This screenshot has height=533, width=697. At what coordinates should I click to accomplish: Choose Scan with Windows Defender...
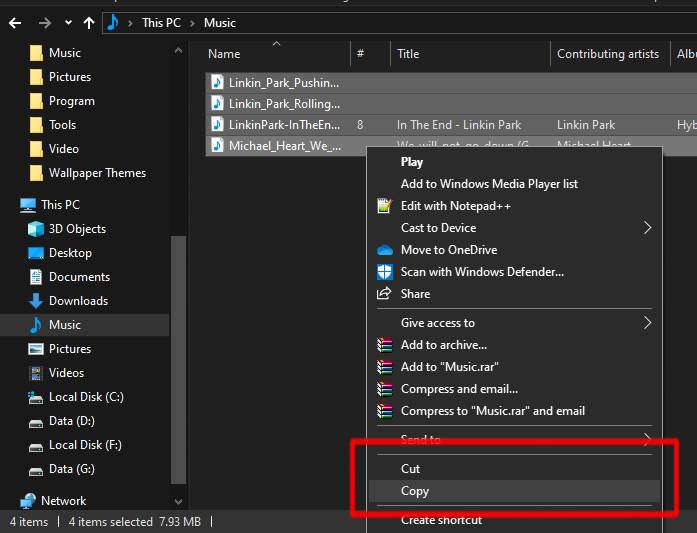point(514,272)
